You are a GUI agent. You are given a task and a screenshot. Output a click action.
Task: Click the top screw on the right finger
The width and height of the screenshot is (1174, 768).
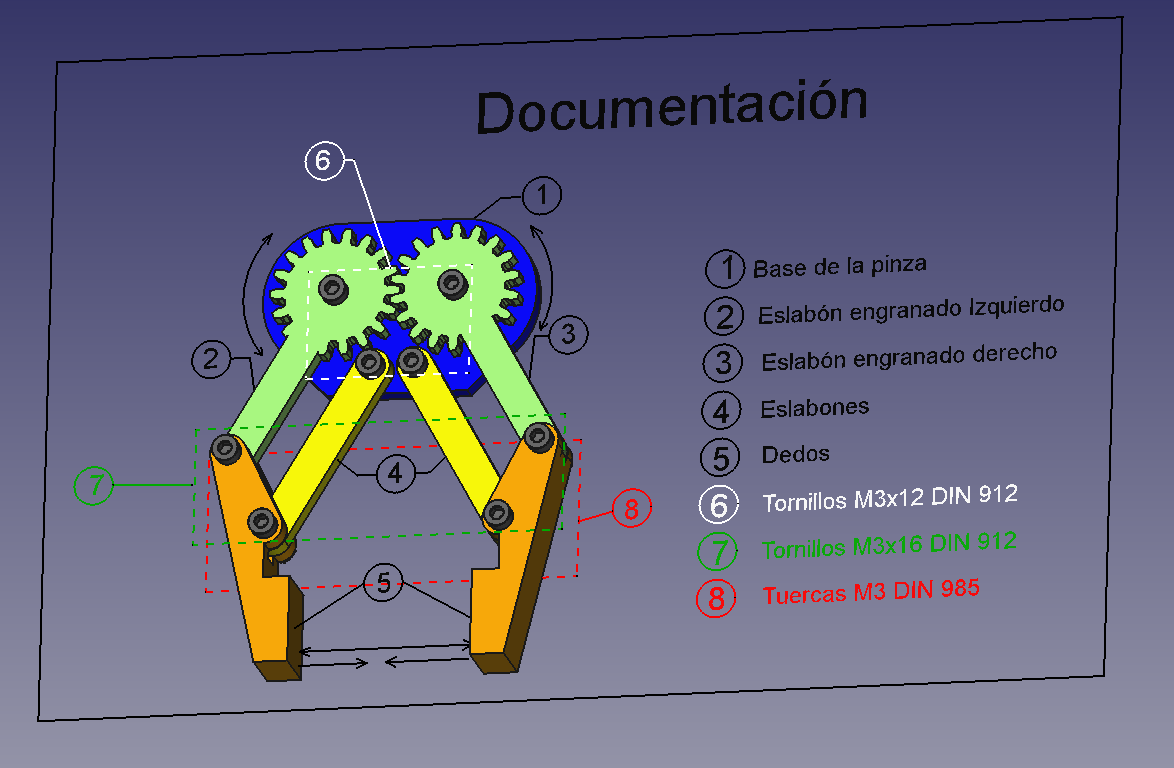point(538,437)
